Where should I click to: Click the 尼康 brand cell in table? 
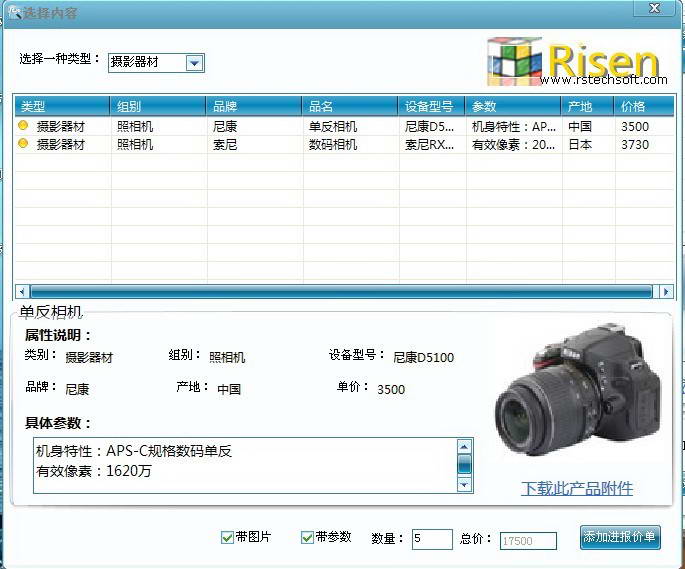[x=225, y=127]
